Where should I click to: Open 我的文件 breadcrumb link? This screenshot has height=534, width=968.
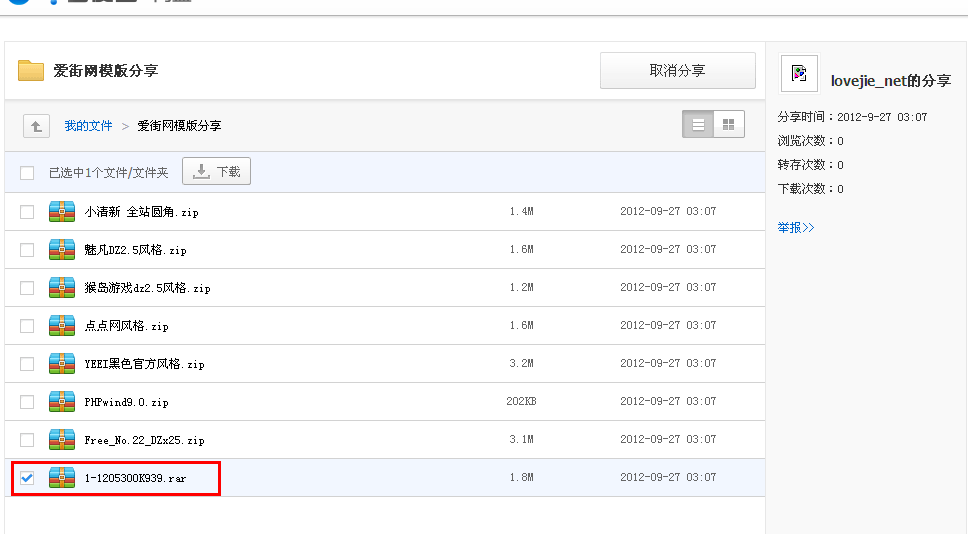[x=88, y=126]
